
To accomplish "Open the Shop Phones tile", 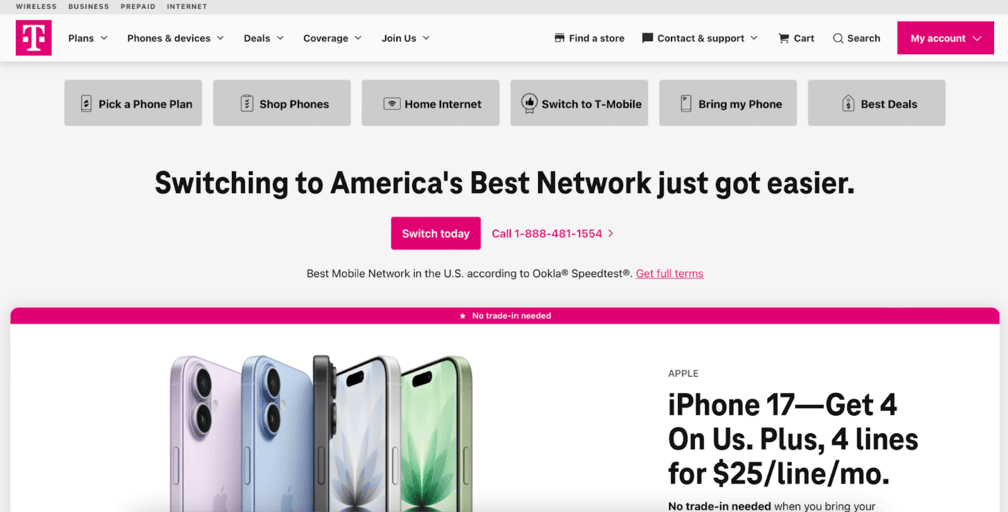I will (x=282, y=103).
